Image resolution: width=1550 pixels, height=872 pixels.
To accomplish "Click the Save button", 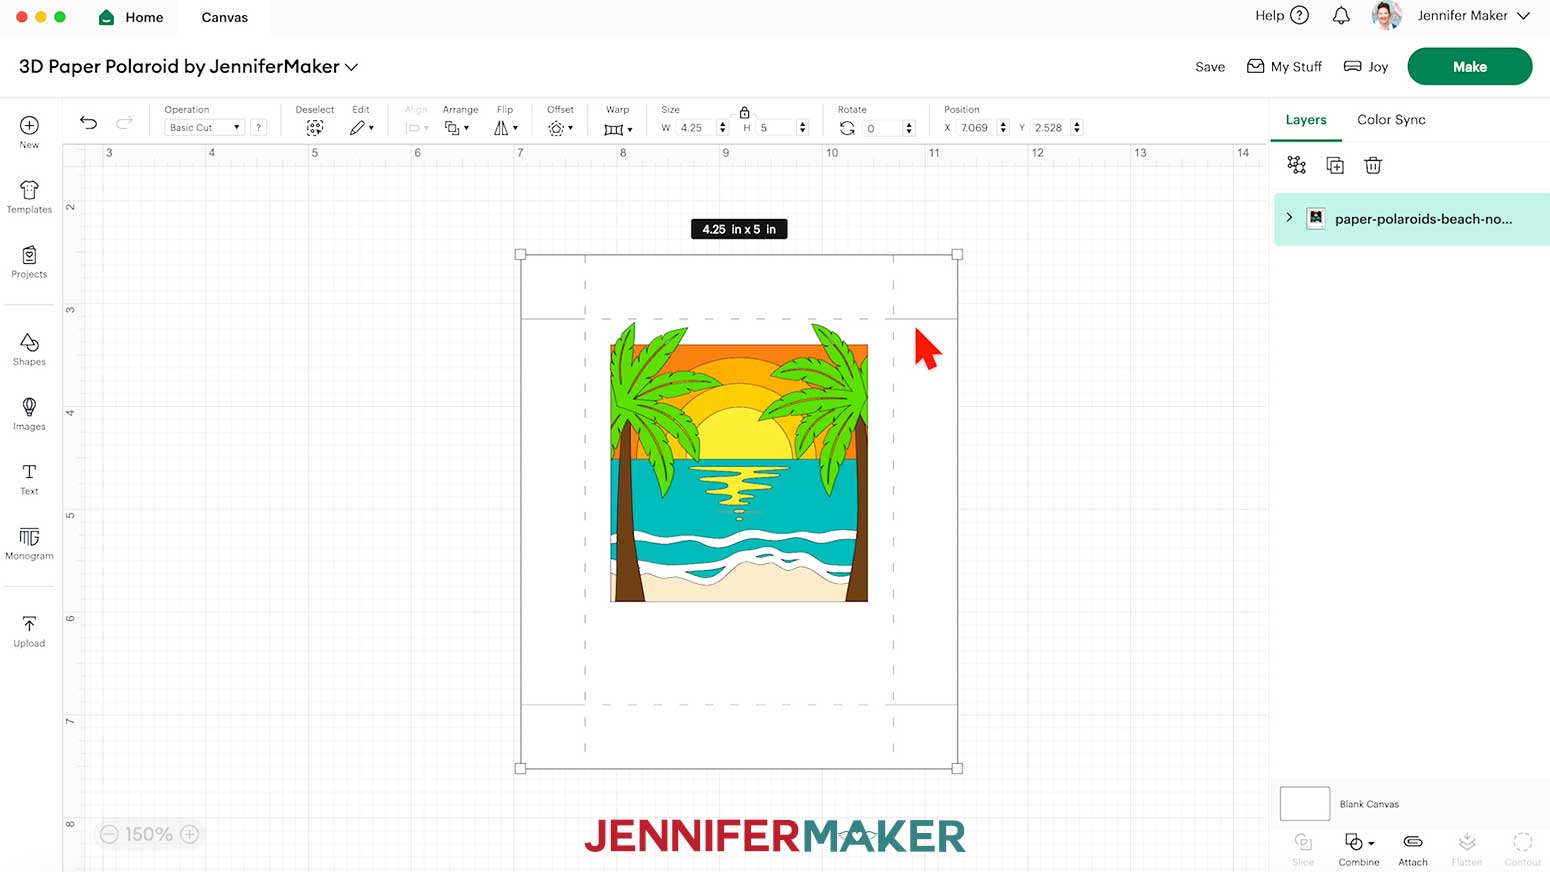I will 1210,67.
